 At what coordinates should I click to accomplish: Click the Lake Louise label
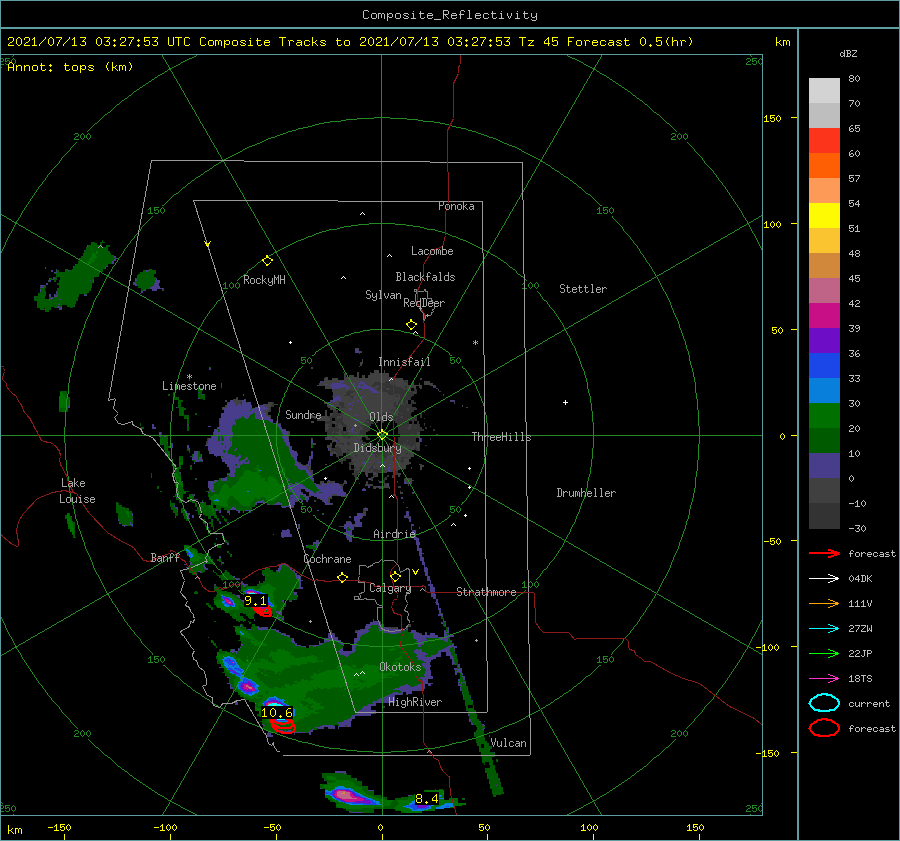77,491
